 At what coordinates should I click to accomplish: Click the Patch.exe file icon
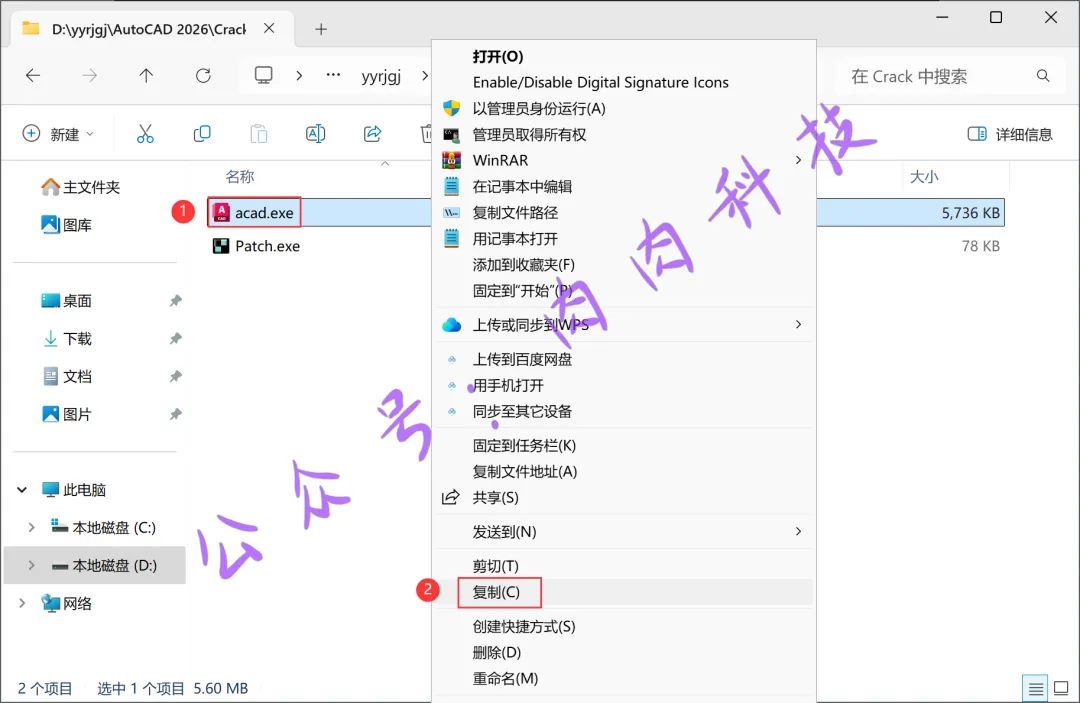point(221,246)
